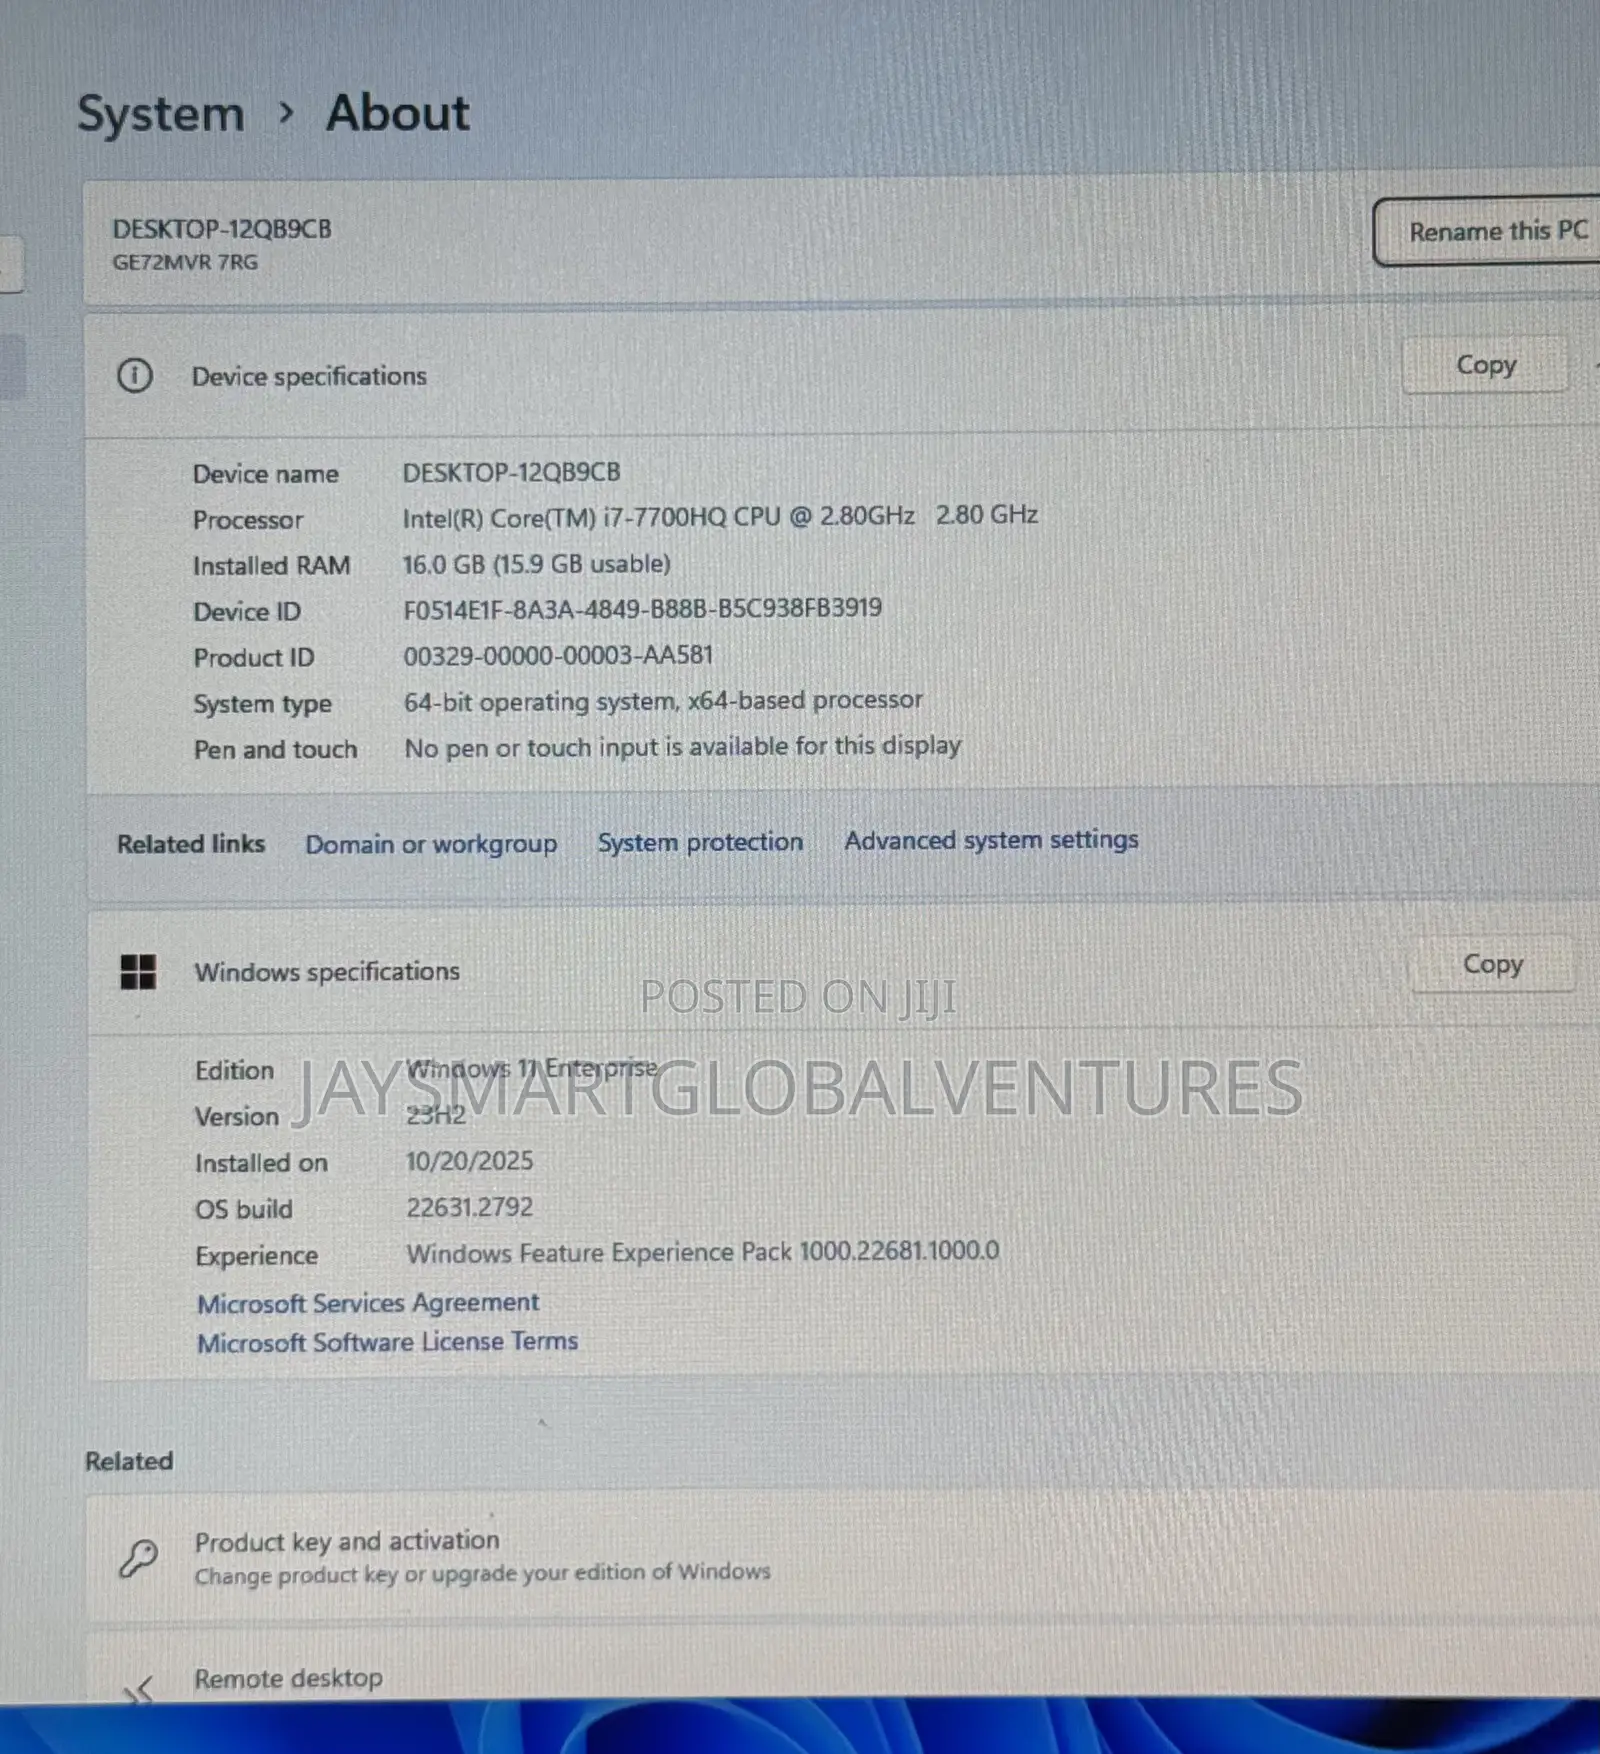The width and height of the screenshot is (1600, 1754).
Task: Select the About breadcrumb title
Action: coord(398,112)
